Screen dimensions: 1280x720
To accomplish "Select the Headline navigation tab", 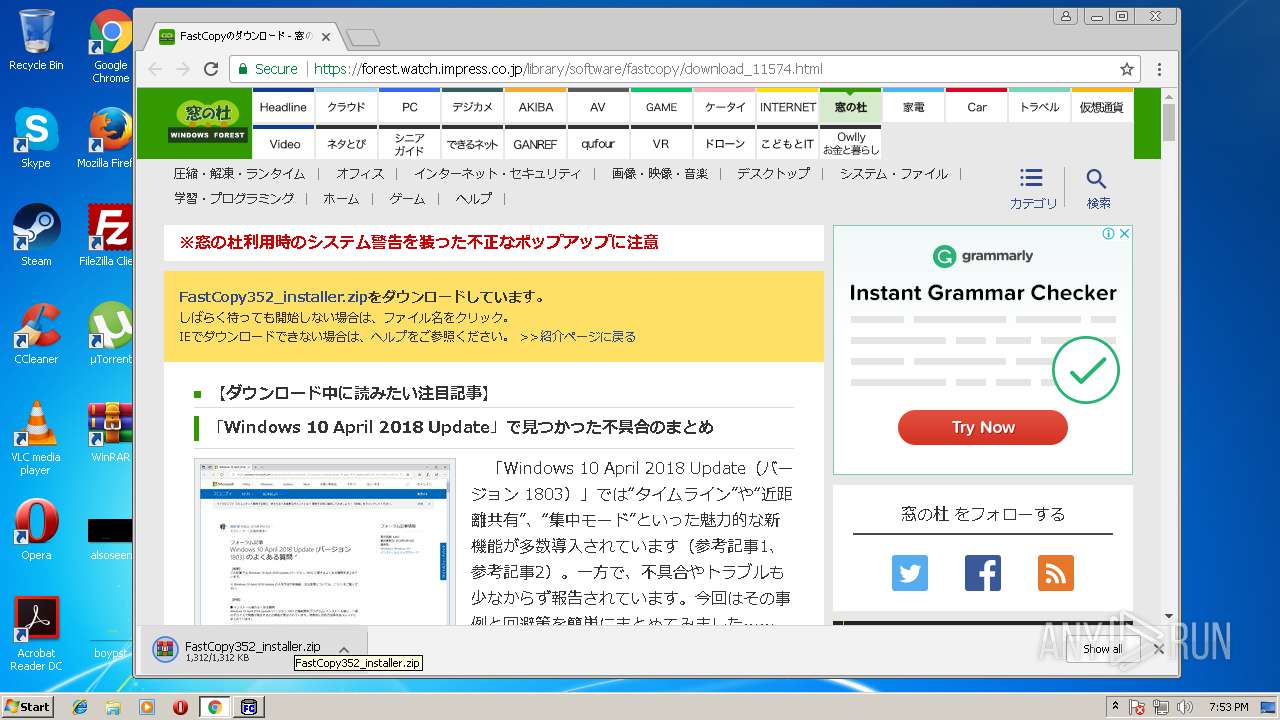I will (283, 107).
